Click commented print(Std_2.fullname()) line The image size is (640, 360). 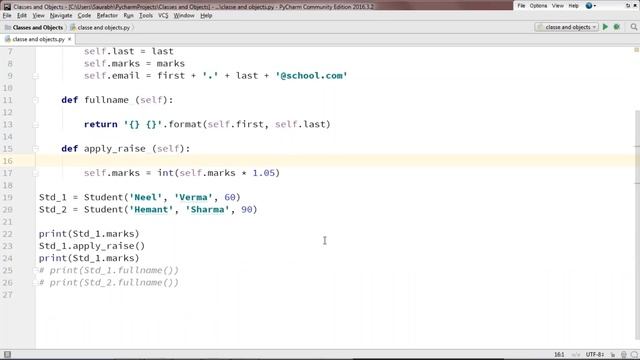(x=109, y=282)
